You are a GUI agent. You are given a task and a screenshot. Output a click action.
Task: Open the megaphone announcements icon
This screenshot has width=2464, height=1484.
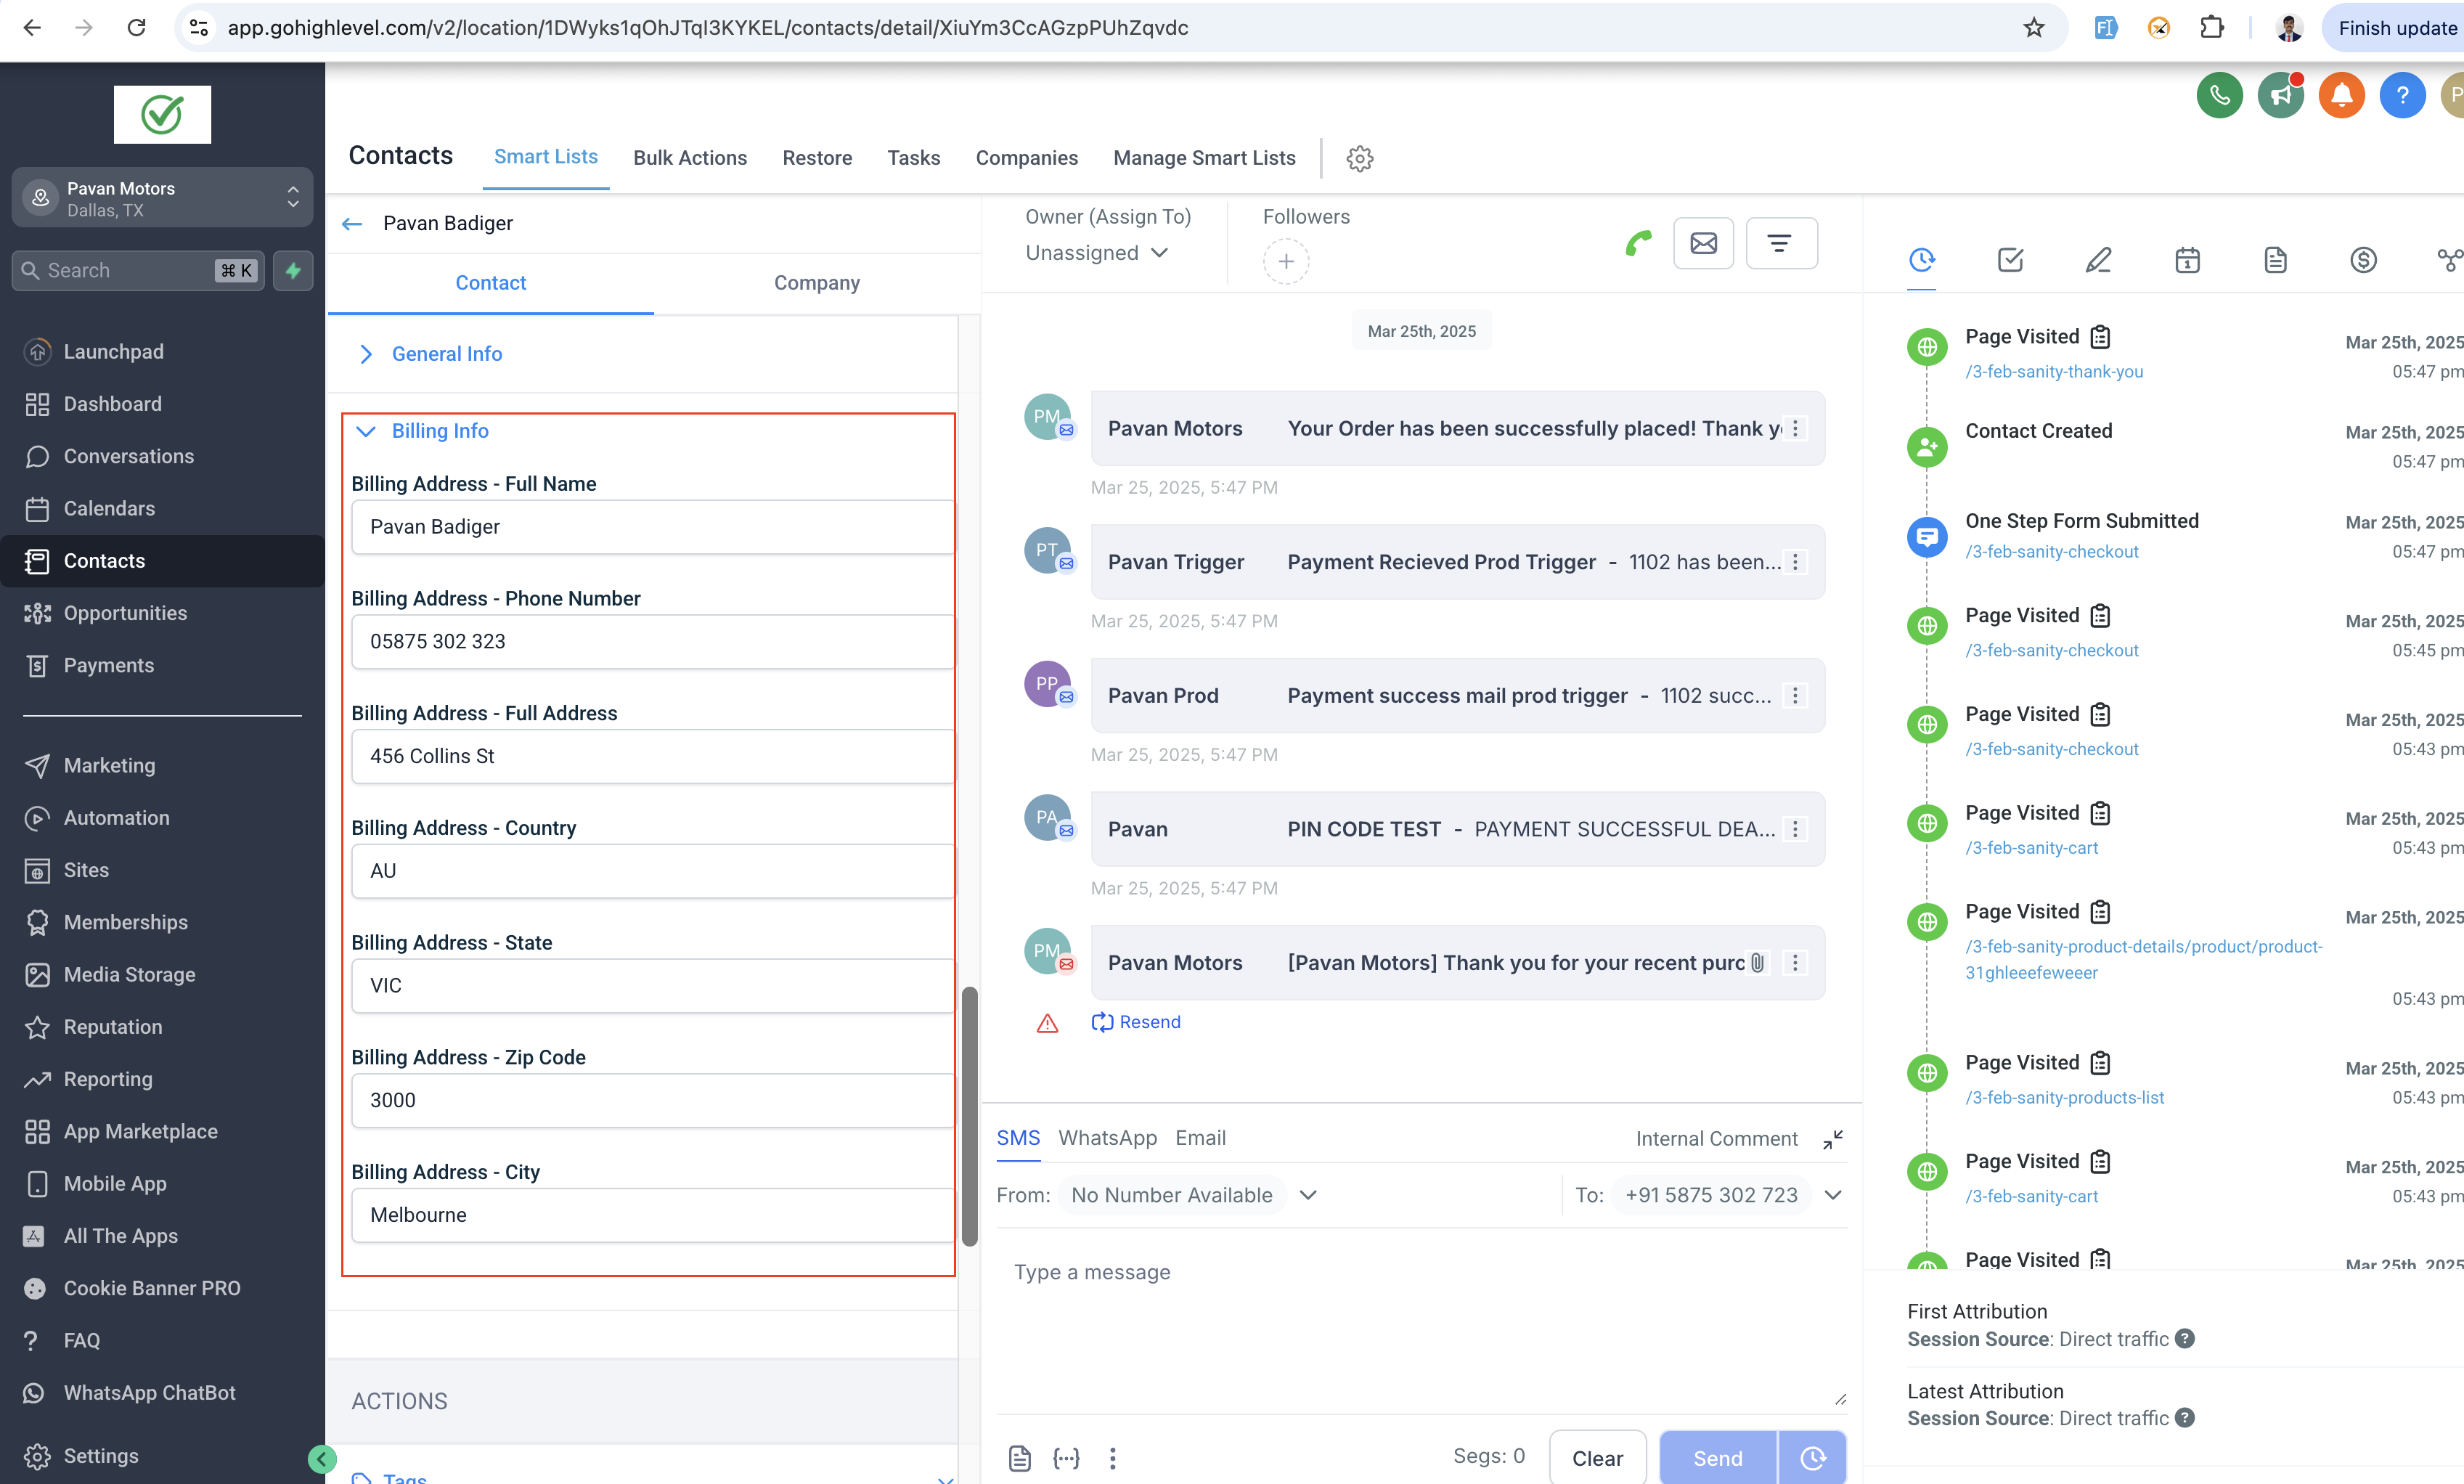(2280, 96)
